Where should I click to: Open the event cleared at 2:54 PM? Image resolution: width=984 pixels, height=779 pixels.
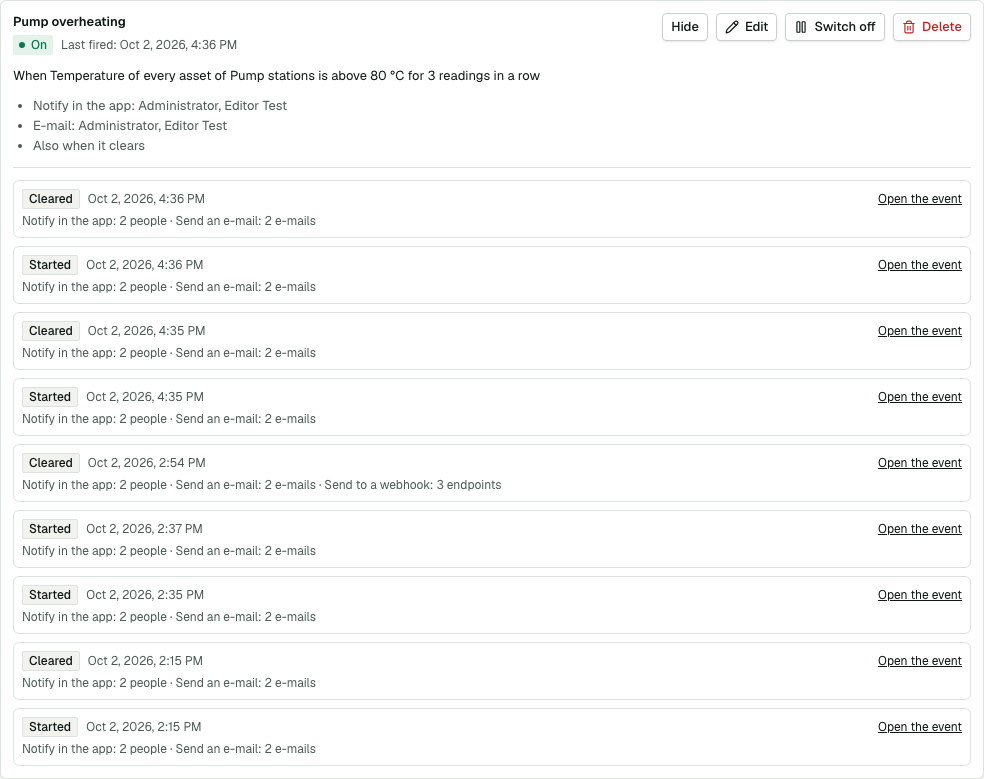coord(919,463)
